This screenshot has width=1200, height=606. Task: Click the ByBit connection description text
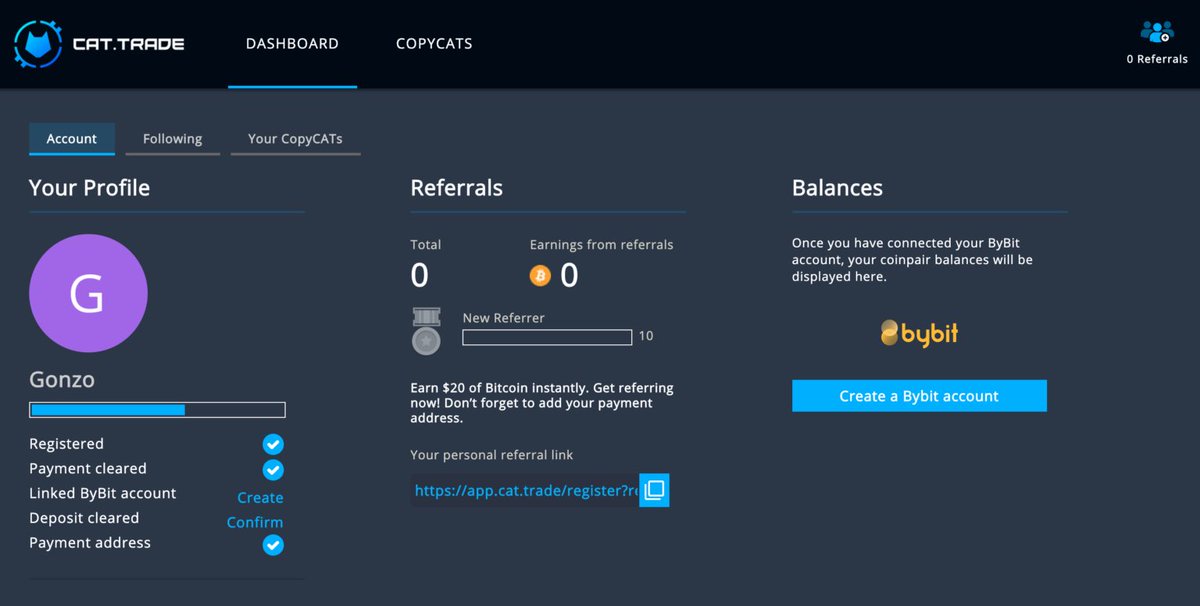pos(912,260)
